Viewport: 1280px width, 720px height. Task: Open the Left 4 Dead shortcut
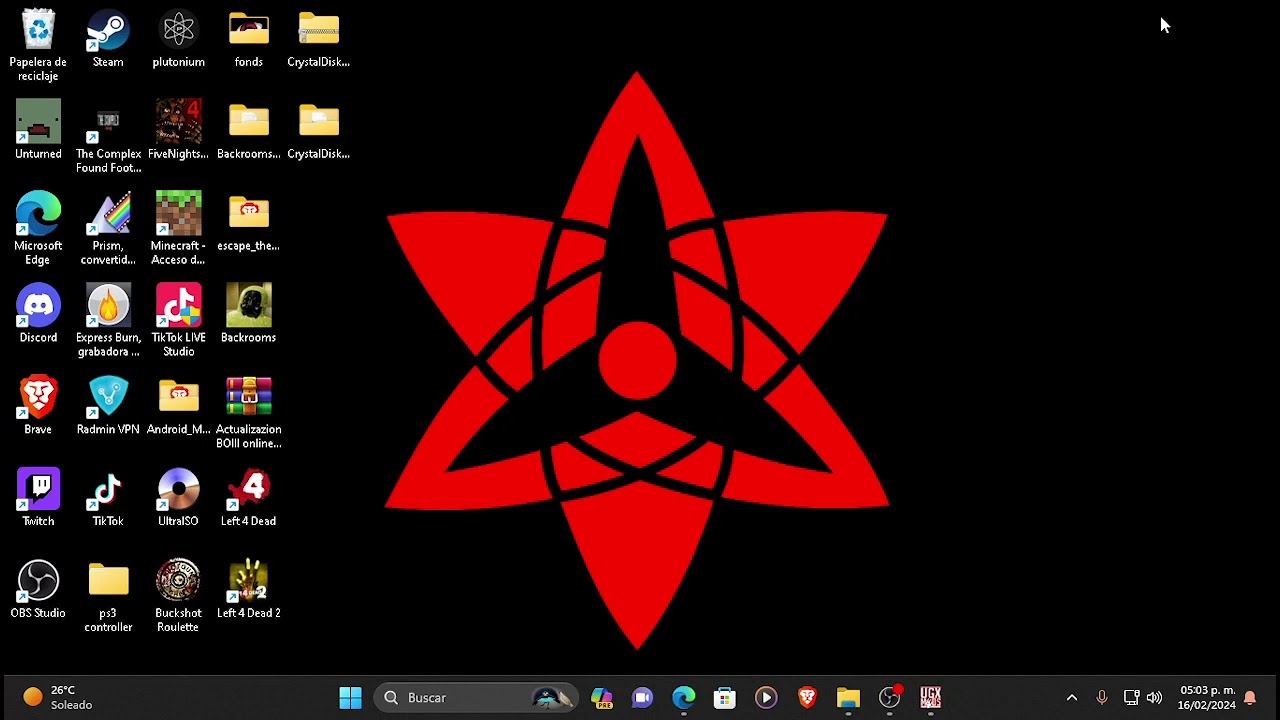(248, 490)
